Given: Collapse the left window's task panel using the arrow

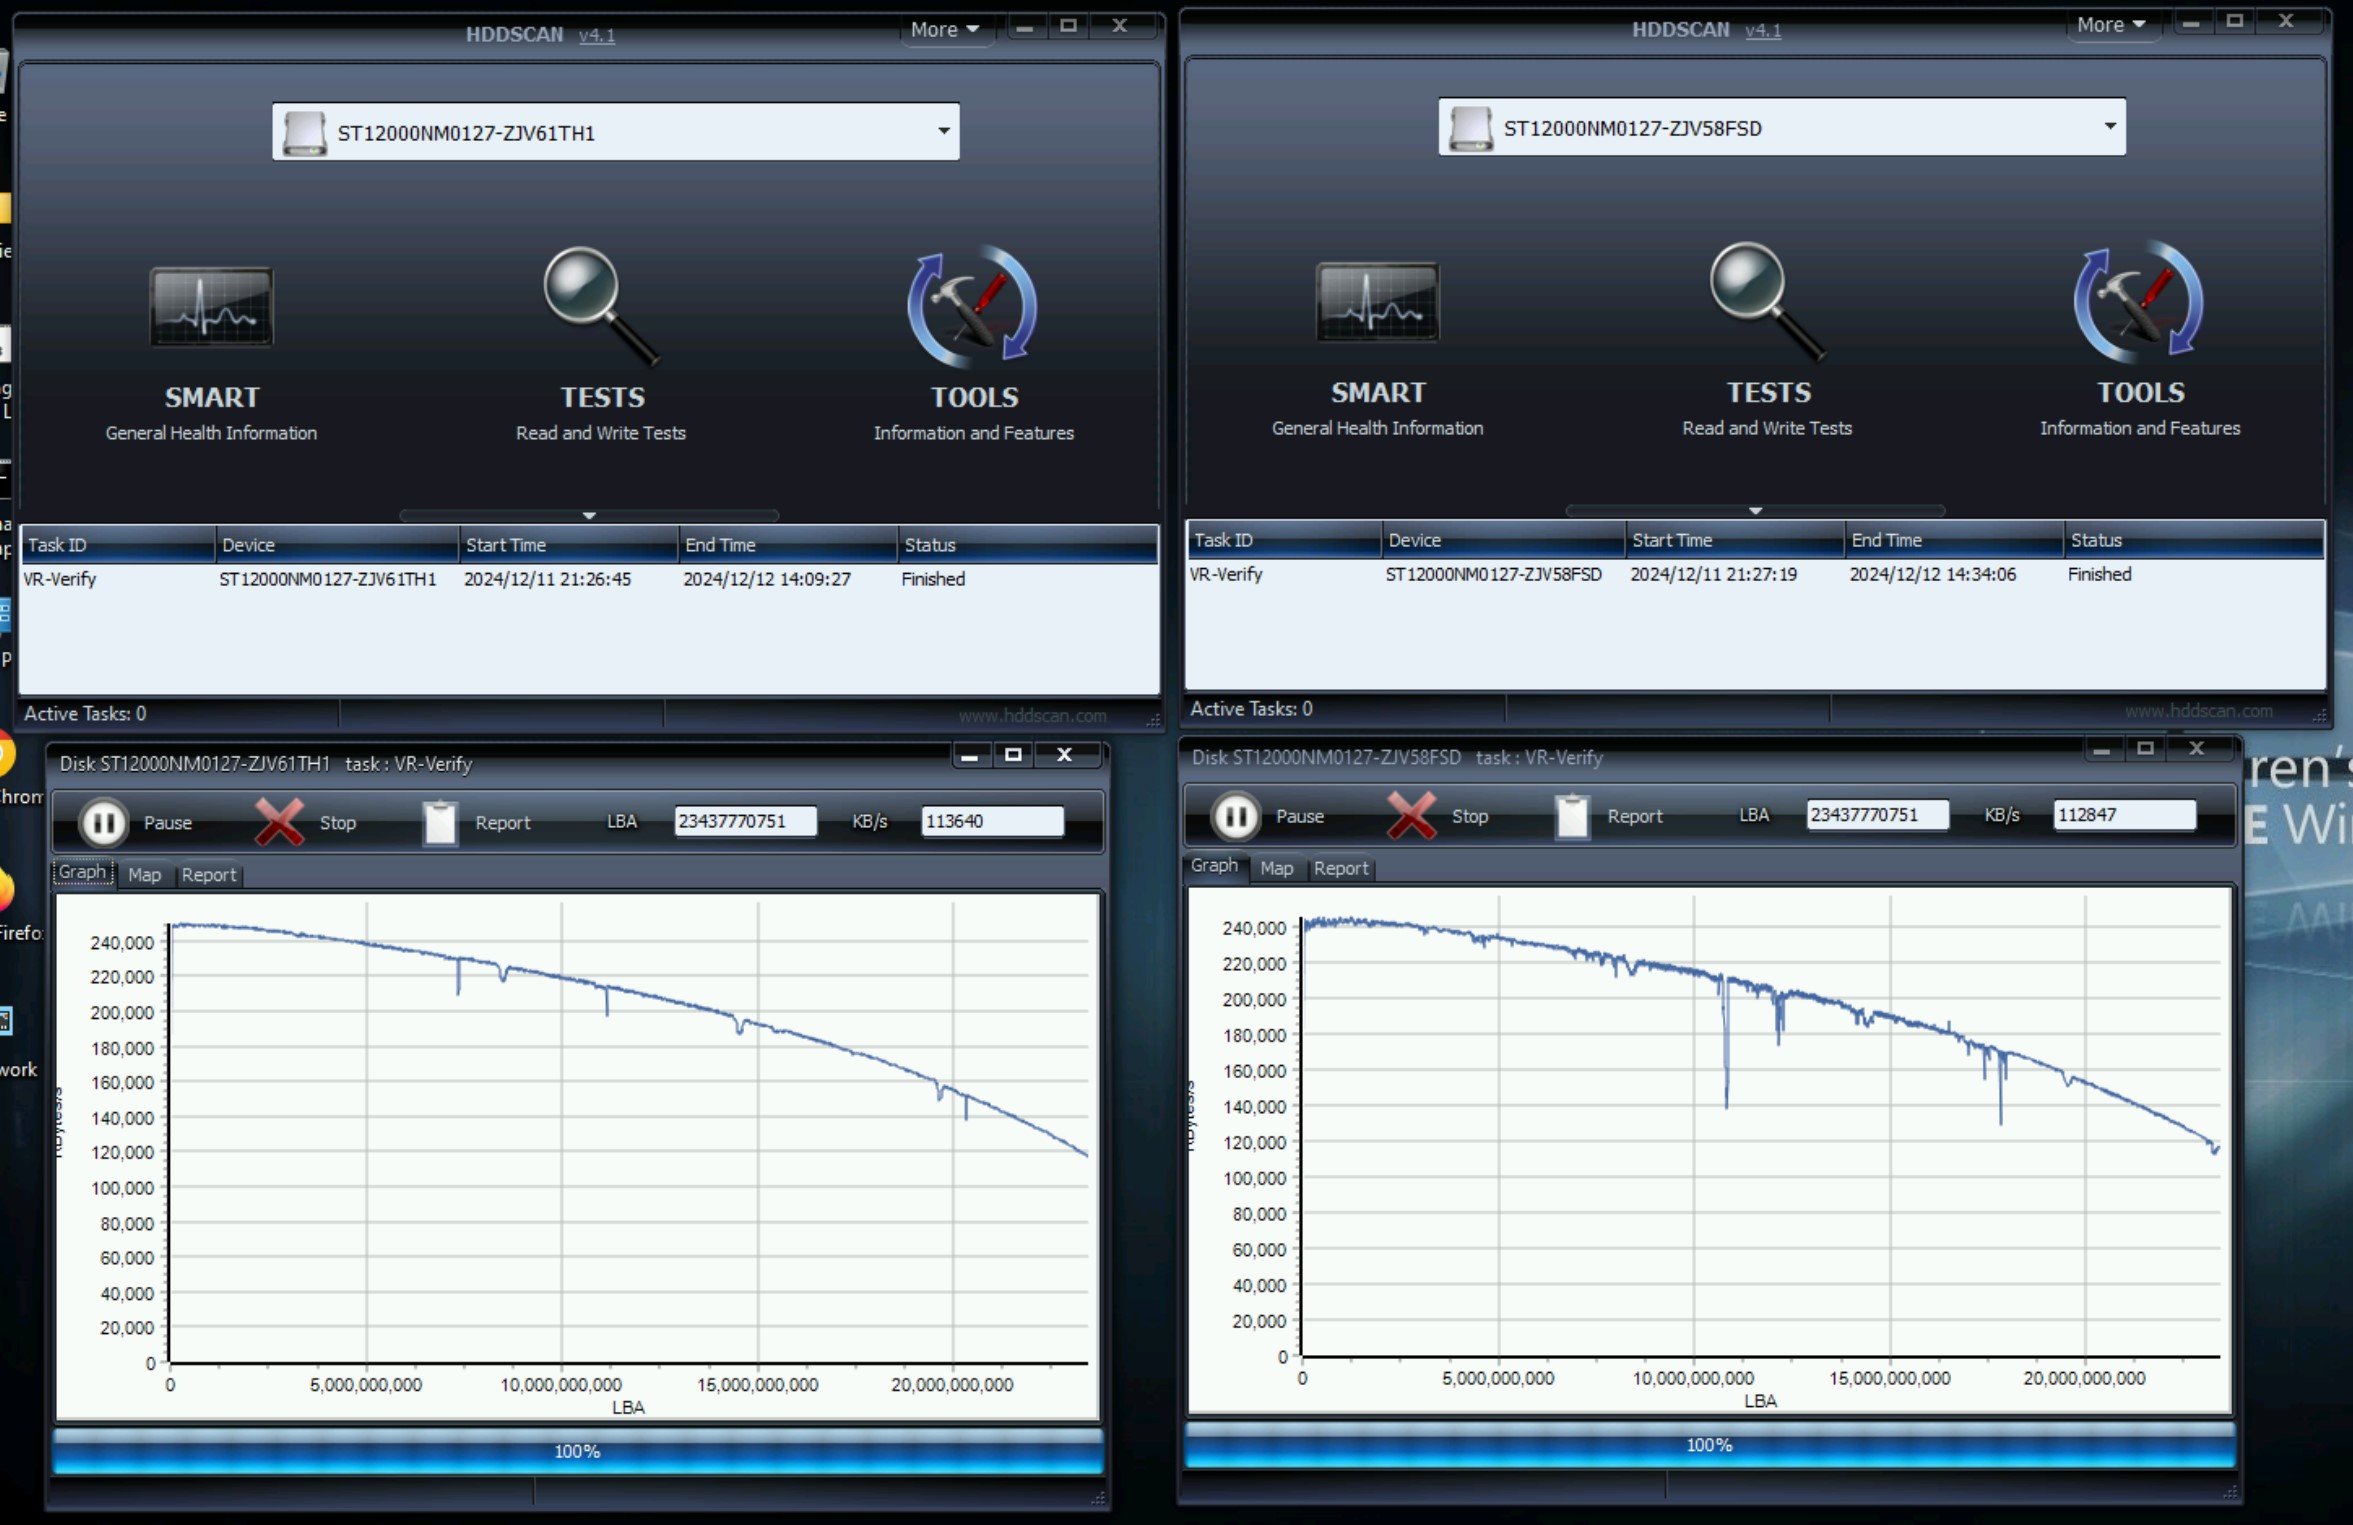Looking at the screenshot, I should coord(589,515).
